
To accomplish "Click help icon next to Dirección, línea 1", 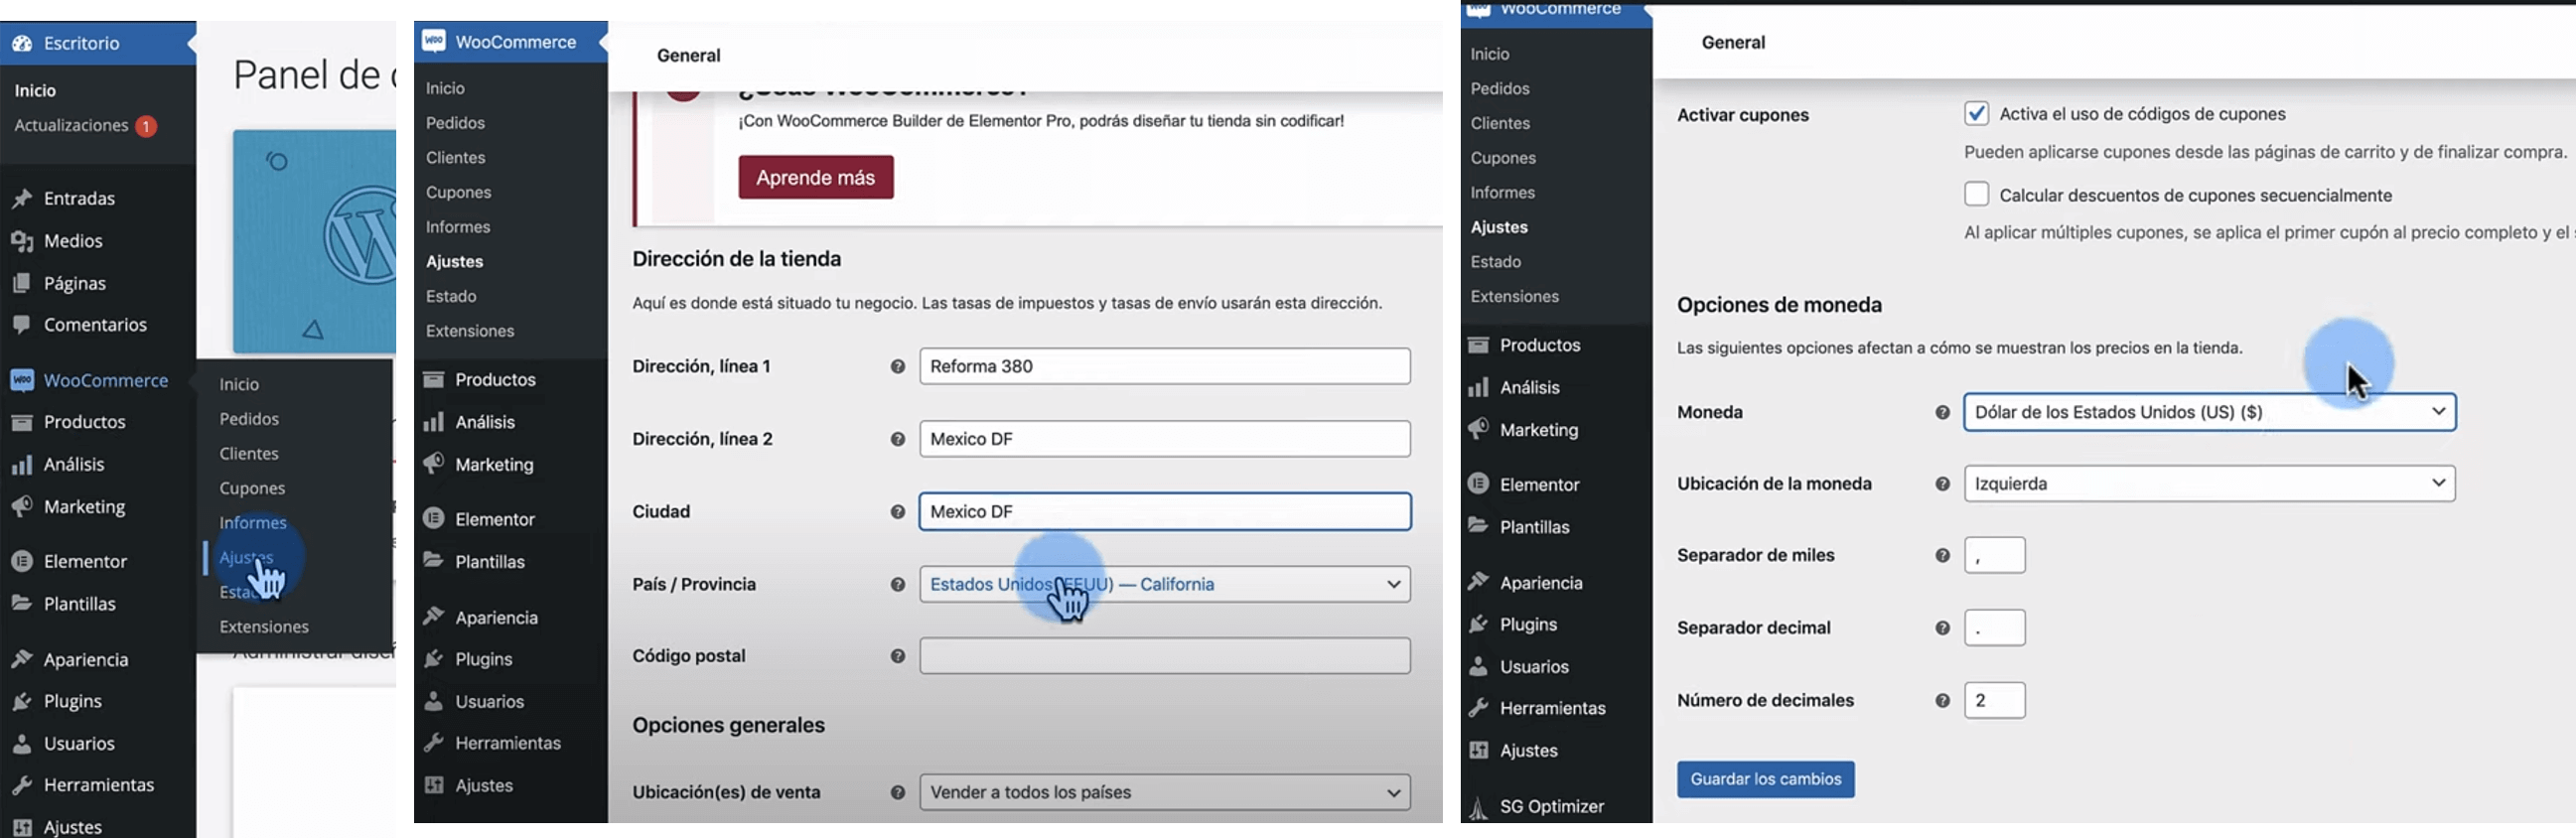I will [x=897, y=367].
